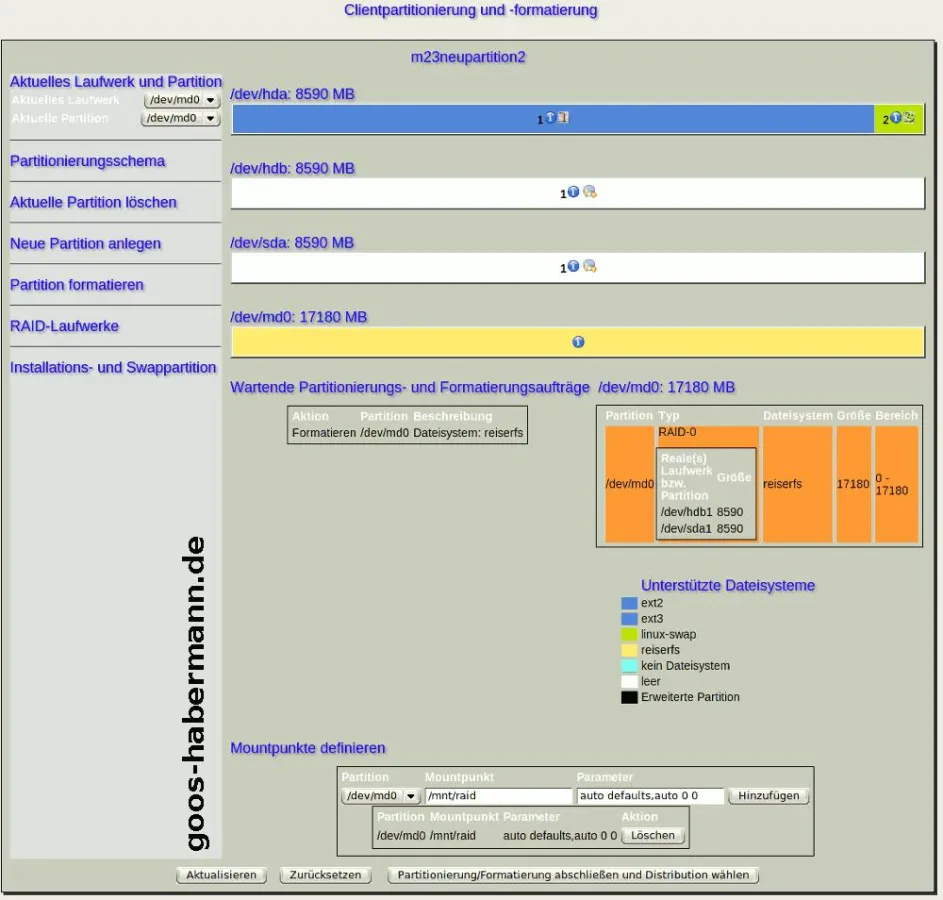Open the Partitionierungsschema section
This screenshot has width=943, height=900.
pos(88,161)
